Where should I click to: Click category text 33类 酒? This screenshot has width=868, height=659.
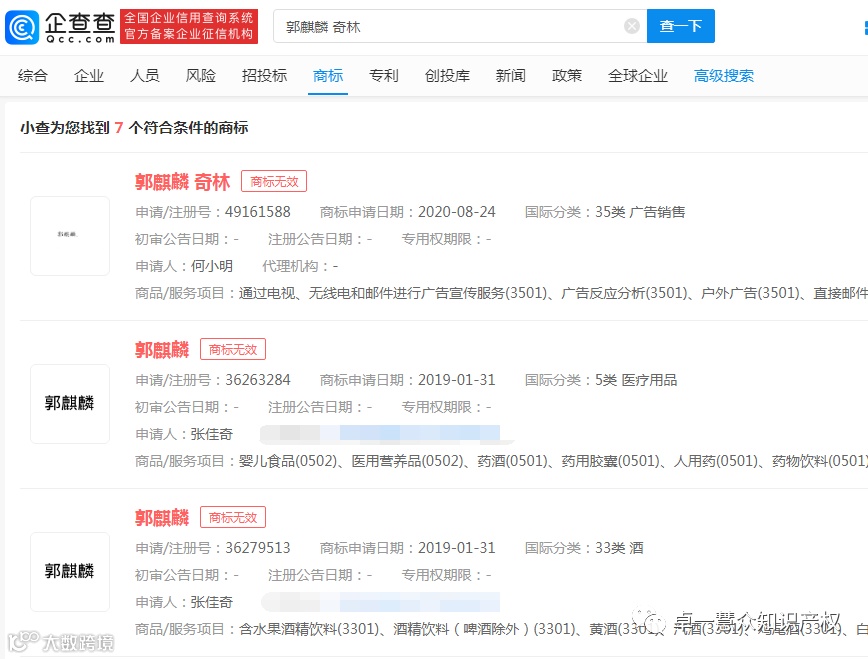click(x=619, y=548)
